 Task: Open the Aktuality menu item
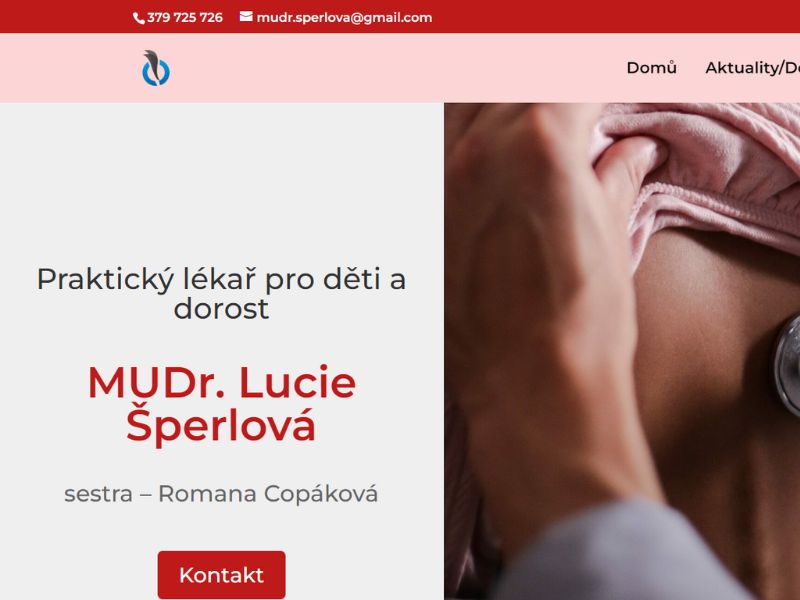752,68
